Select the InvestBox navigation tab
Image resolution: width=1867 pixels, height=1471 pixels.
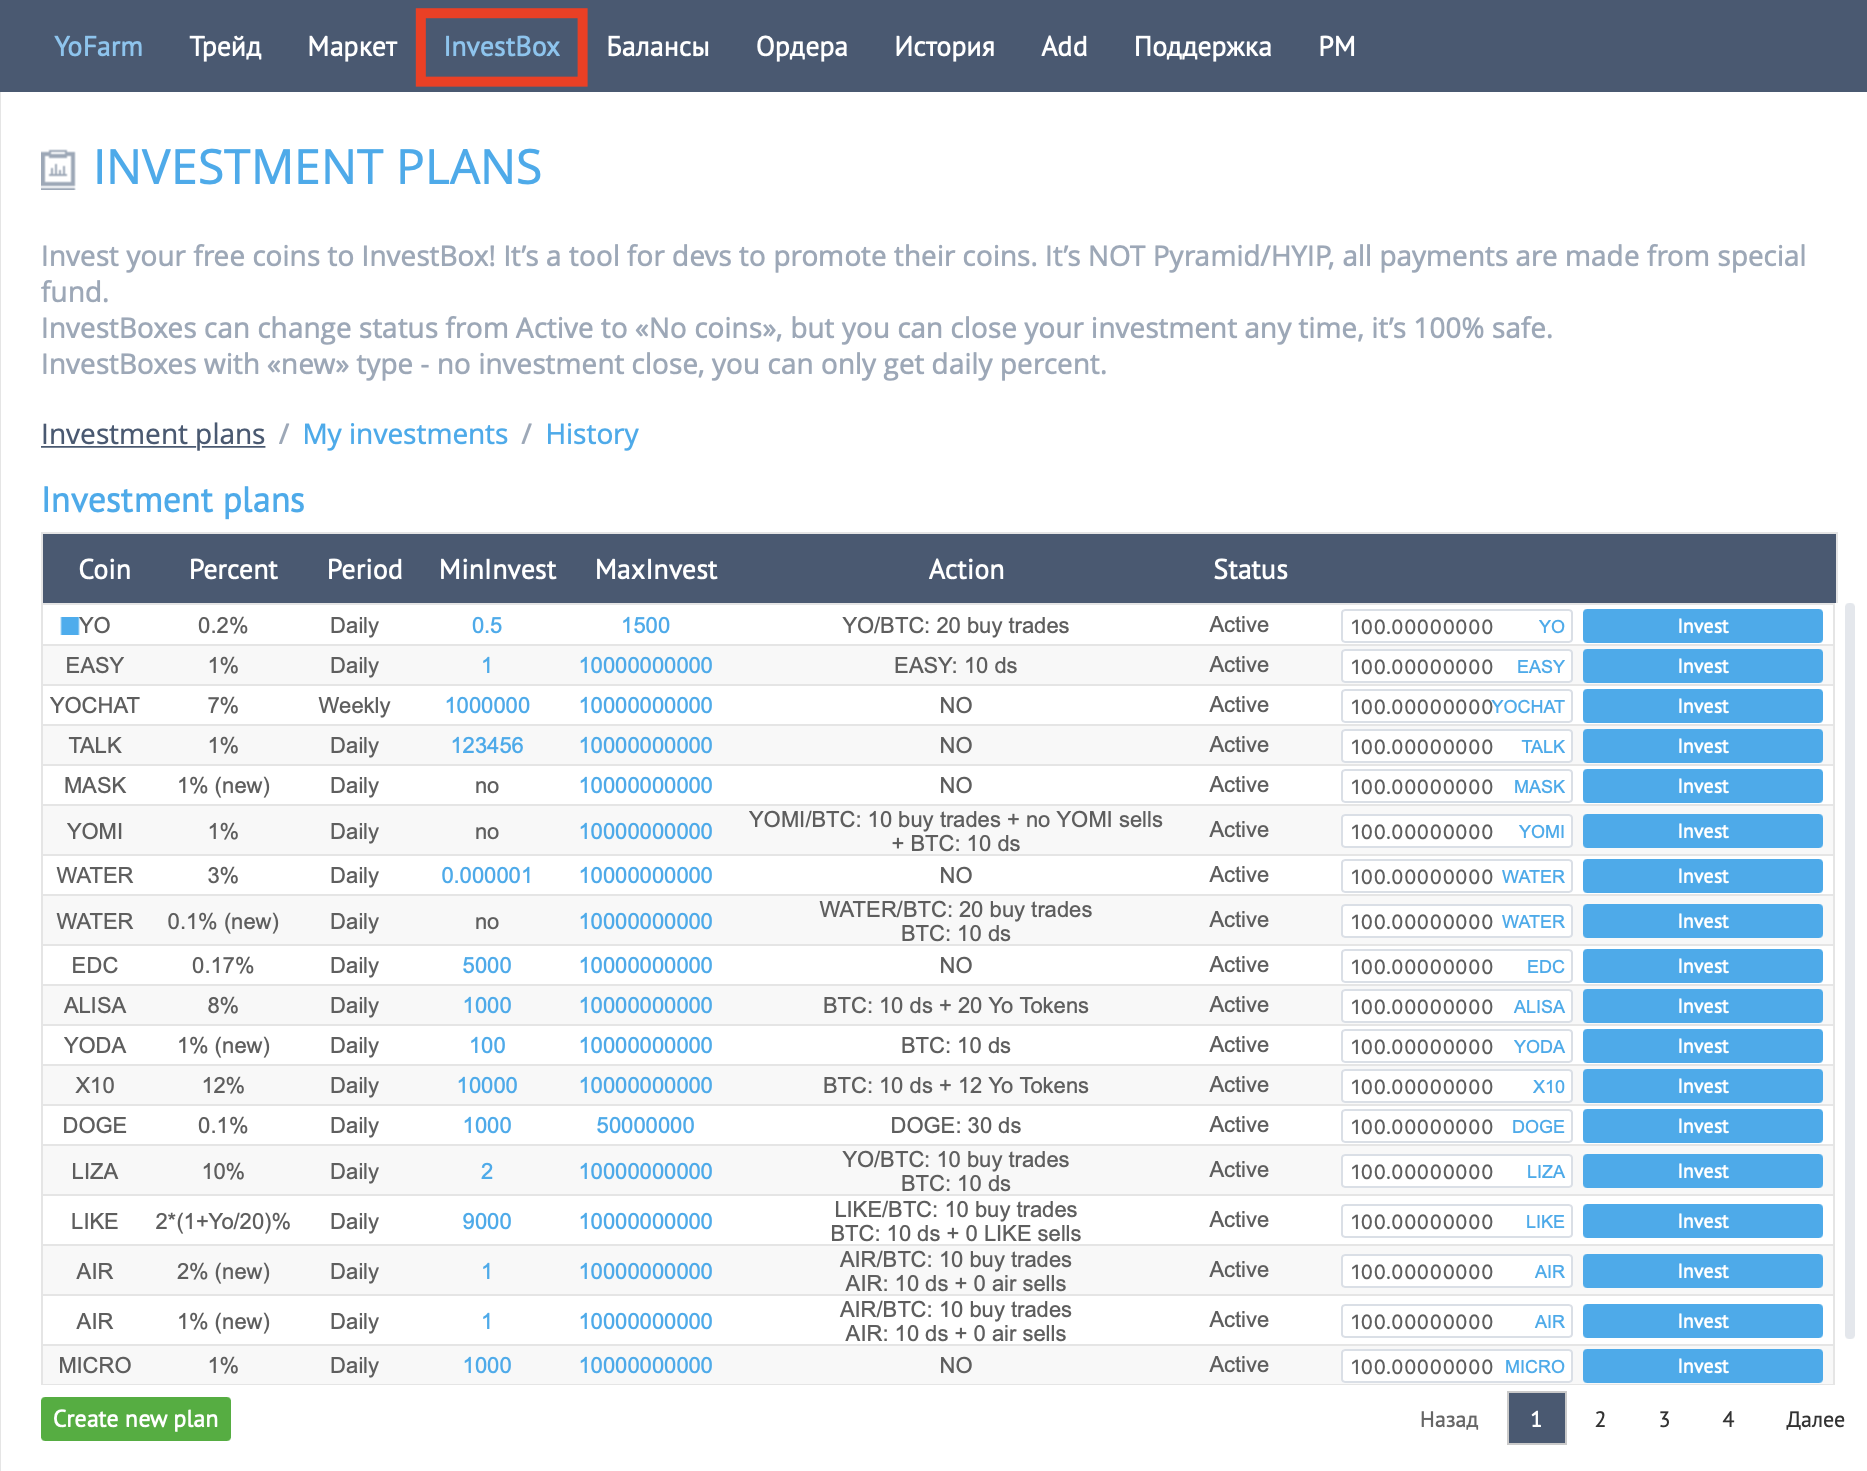point(502,46)
